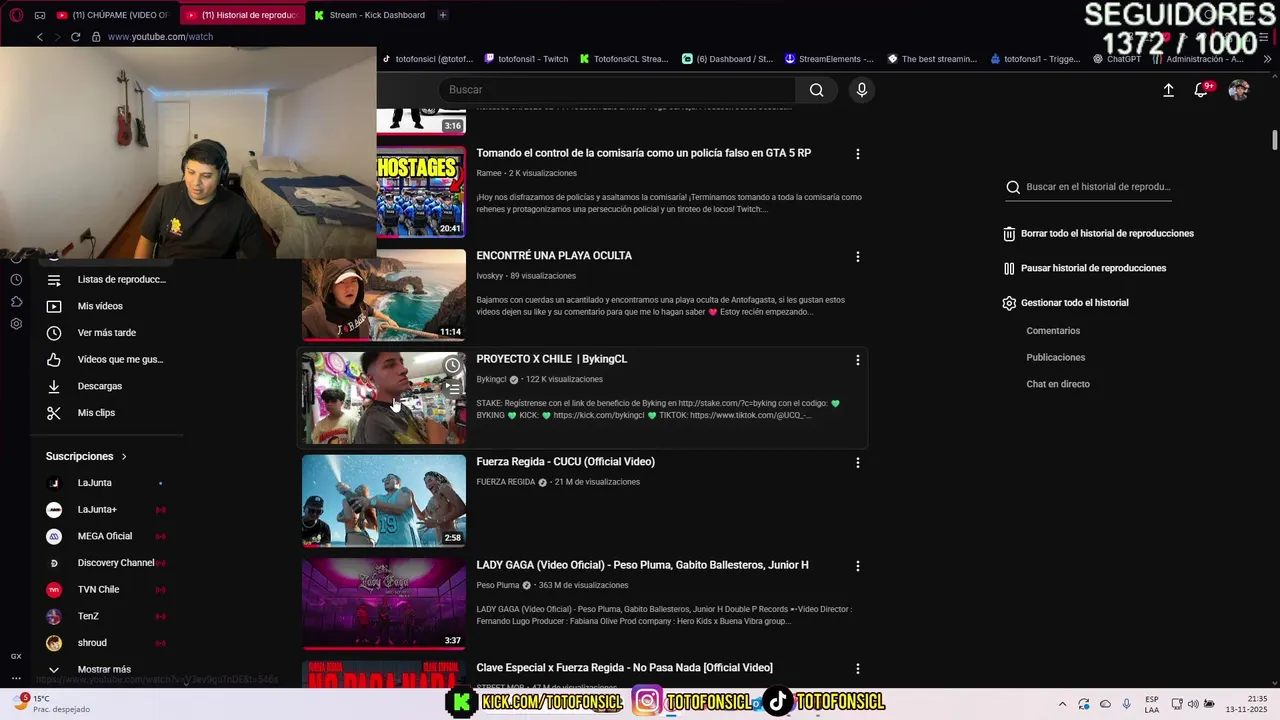Open options menu for LADY GAGA video
Image resolution: width=1280 pixels, height=720 pixels.
coord(857,566)
